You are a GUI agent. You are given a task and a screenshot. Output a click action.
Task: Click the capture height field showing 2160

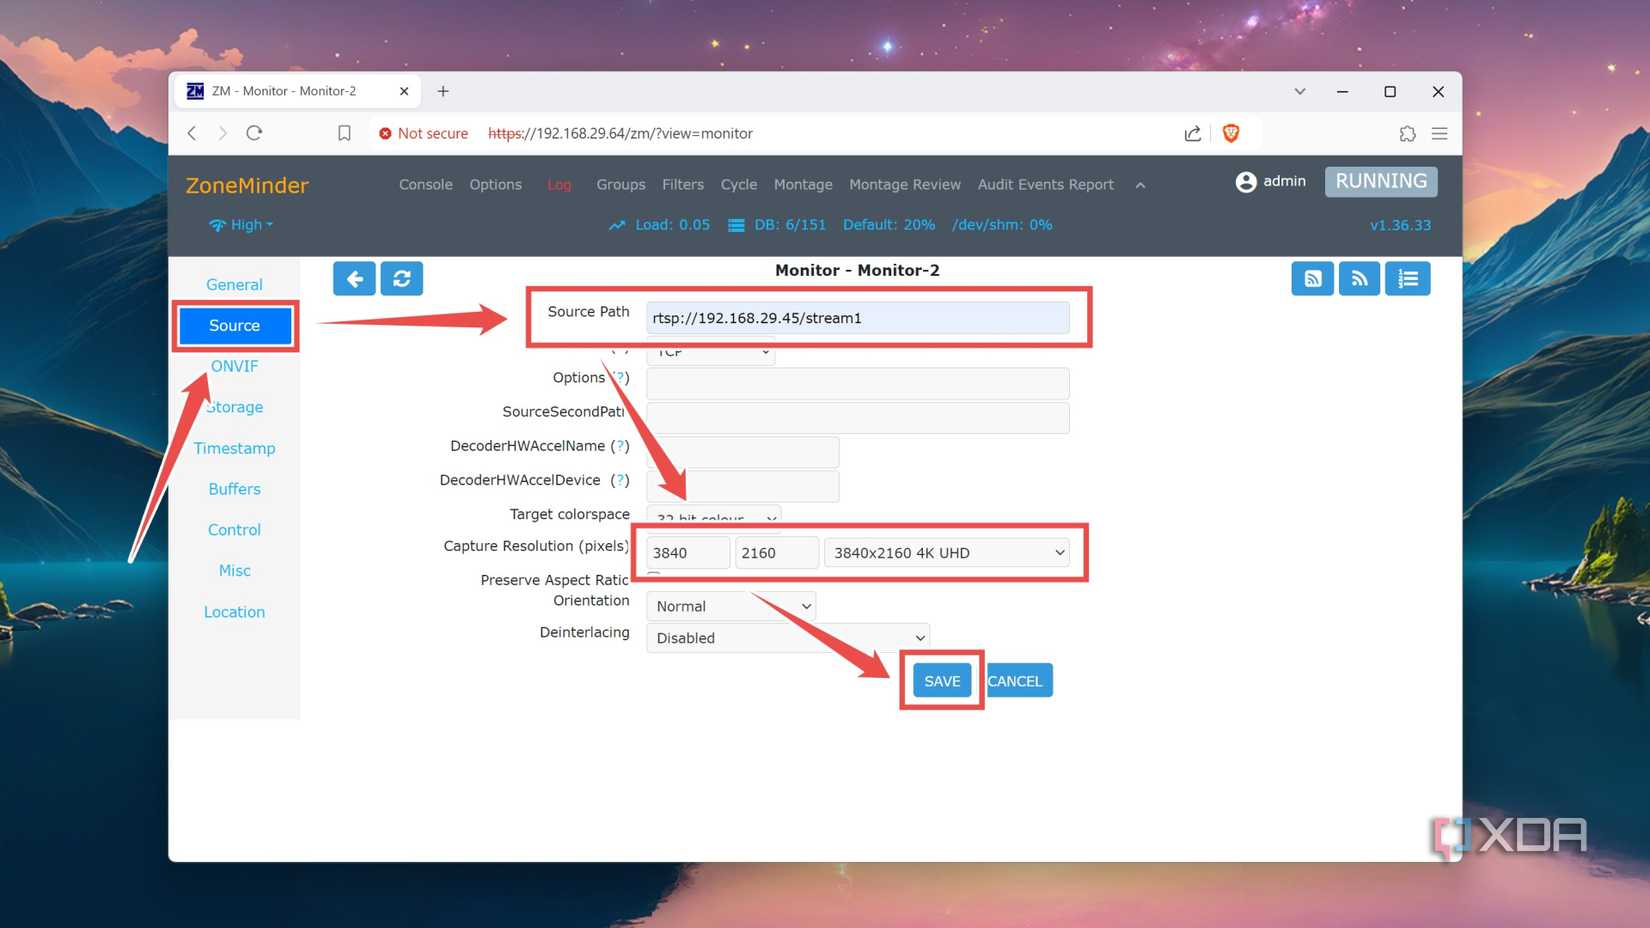point(777,553)
